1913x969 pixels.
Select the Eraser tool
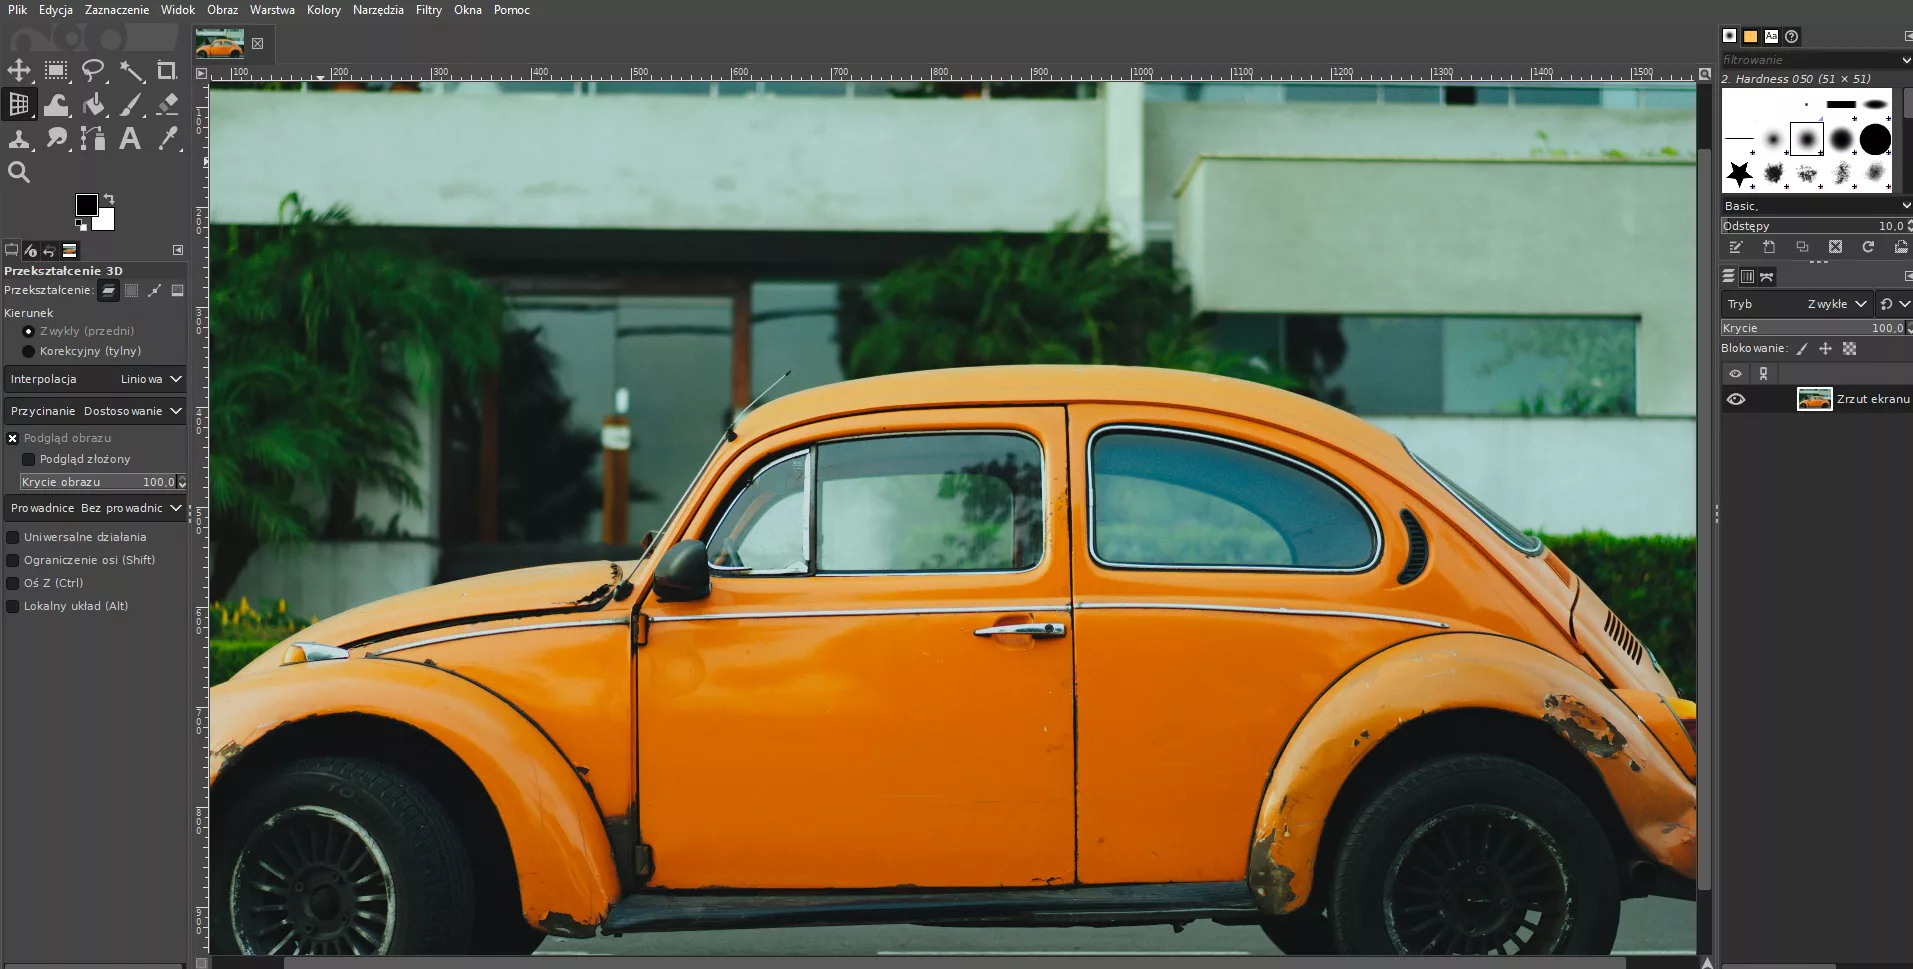(x=167, y=104)
